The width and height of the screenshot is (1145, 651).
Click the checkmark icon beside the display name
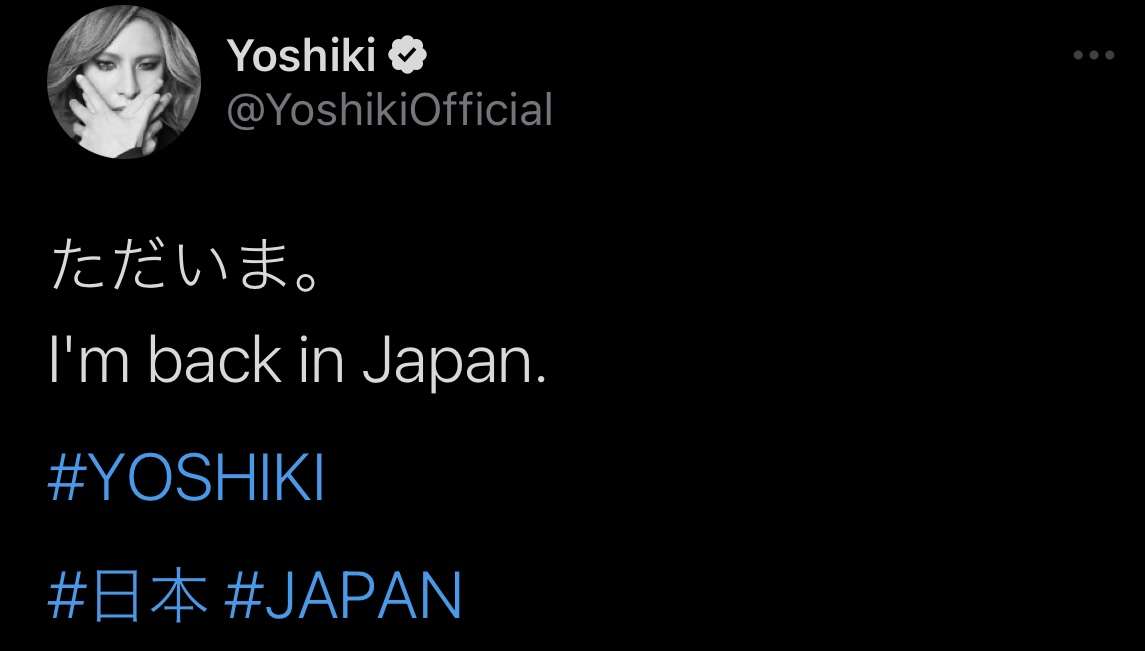[x=407, y=55]
